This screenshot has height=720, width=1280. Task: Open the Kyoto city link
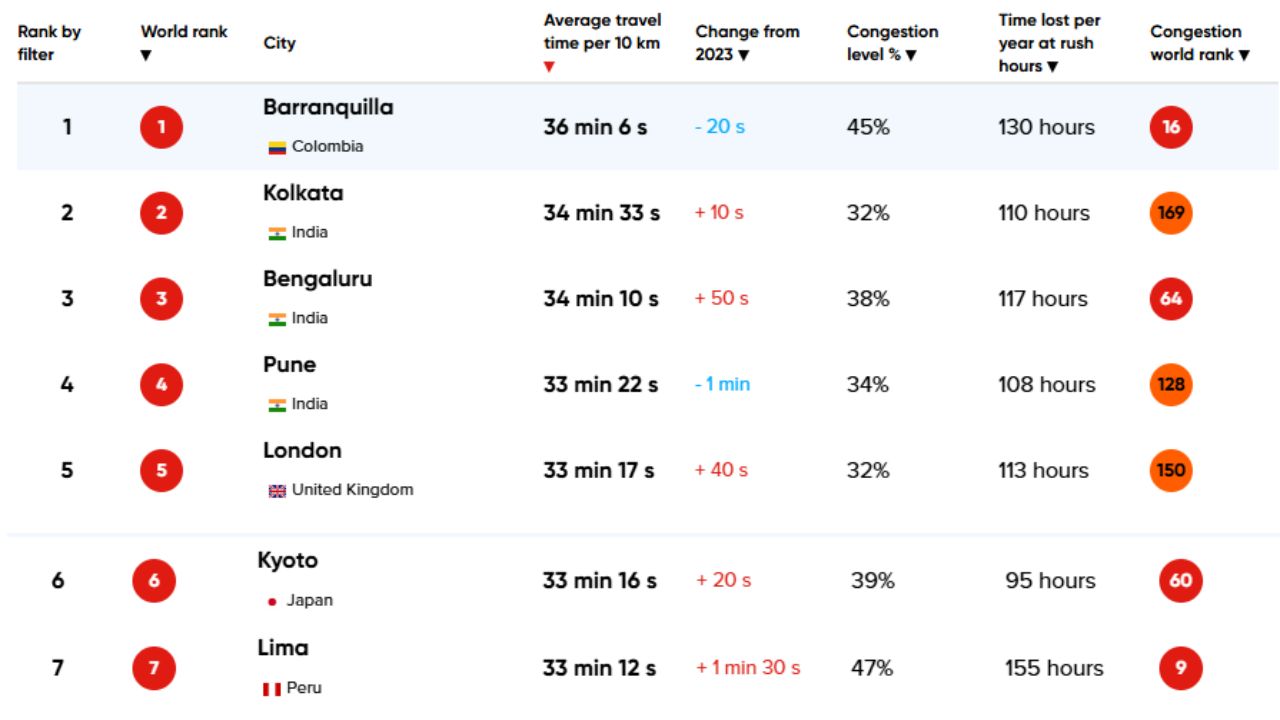pyautogui.click(x=287, y=560)
